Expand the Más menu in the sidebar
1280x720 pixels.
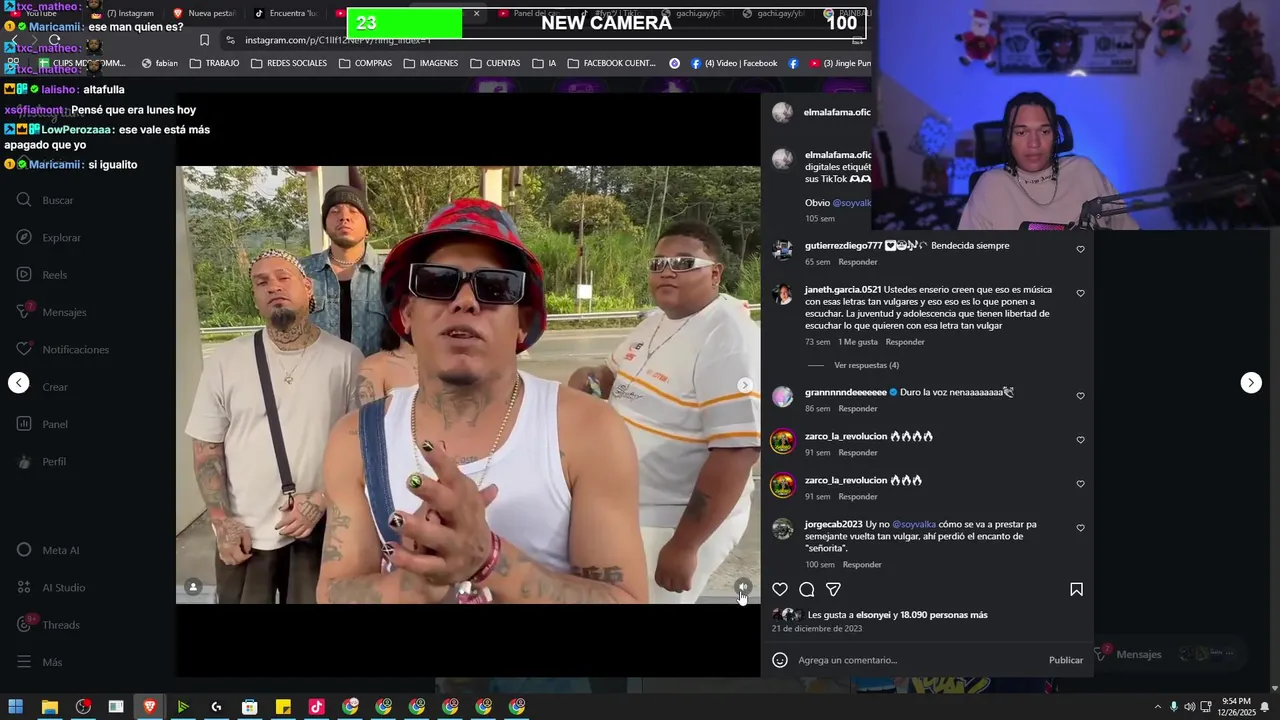click(x=40, y=662)
